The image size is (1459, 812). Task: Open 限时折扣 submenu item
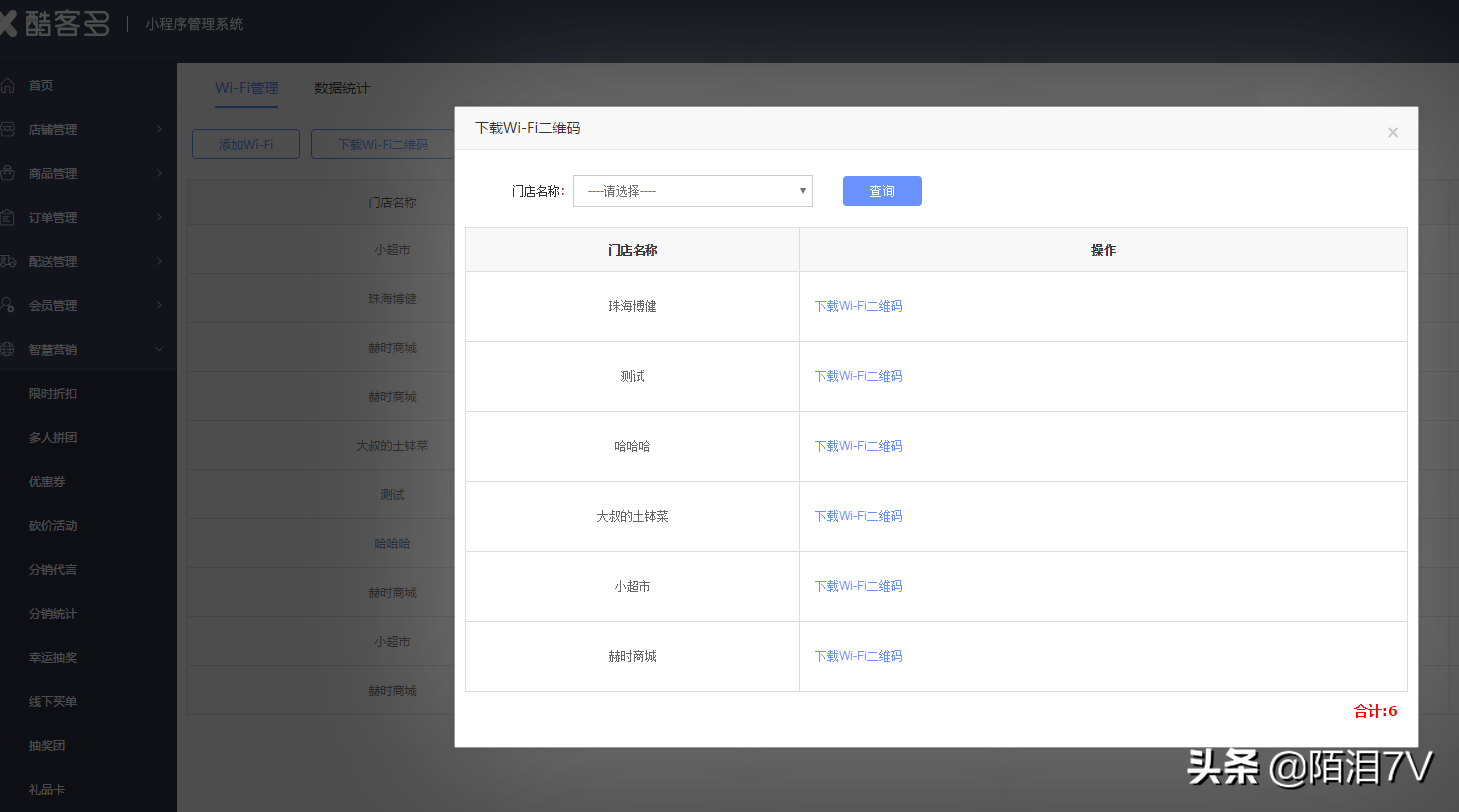(53, 394)
